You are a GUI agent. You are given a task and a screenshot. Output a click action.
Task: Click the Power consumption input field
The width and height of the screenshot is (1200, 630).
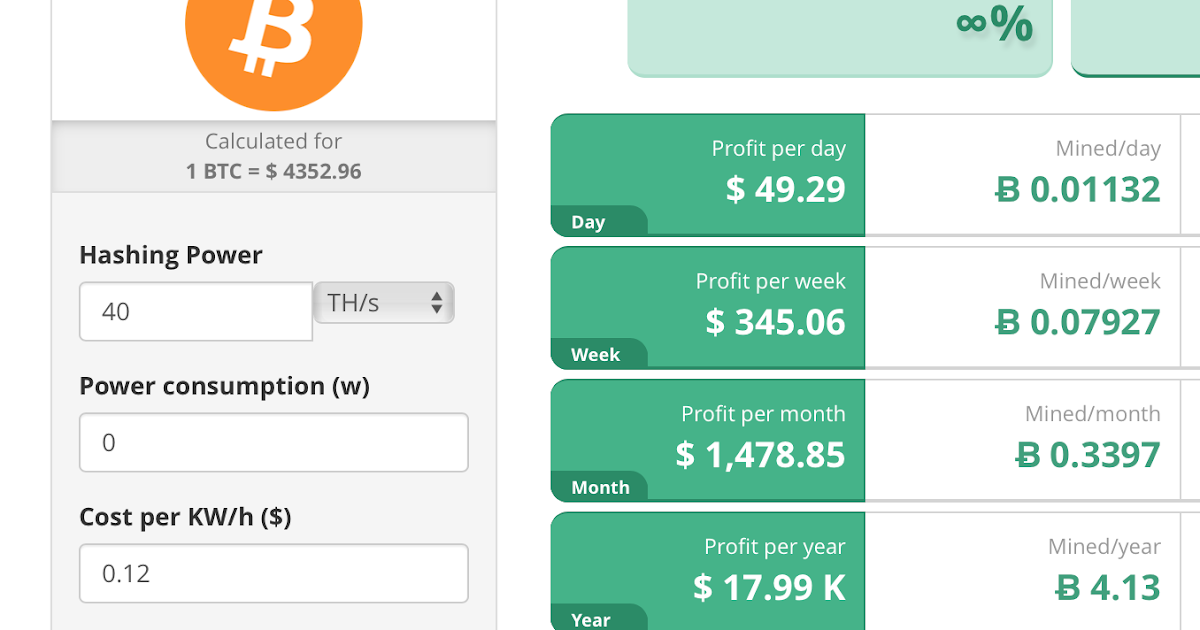click(x=273, y=442)
